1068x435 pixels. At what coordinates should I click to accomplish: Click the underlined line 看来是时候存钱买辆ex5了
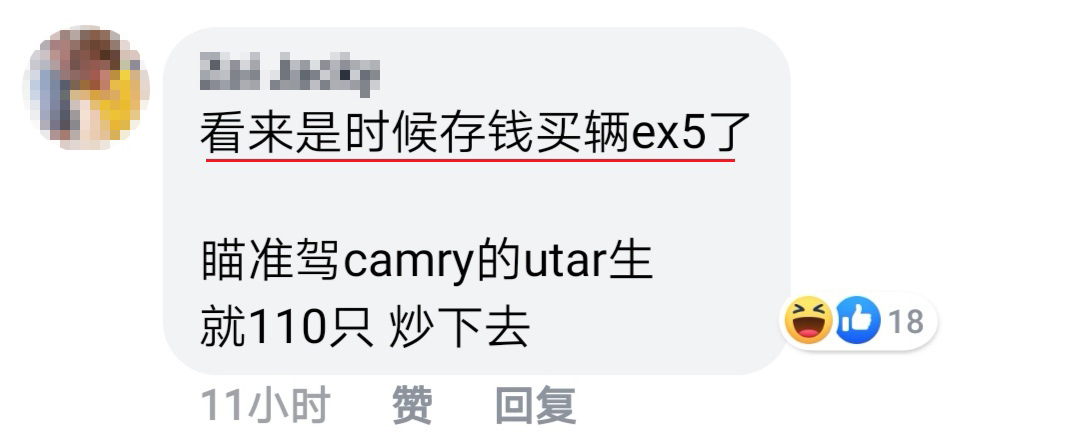pyautogui.click(x=475, y=133)
